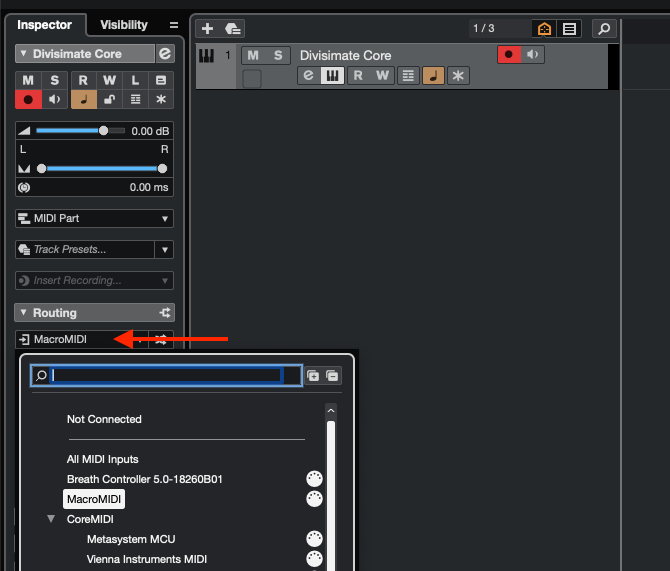
Task: Open the Track Presets dropdown arrow
Action: point(164,249)
